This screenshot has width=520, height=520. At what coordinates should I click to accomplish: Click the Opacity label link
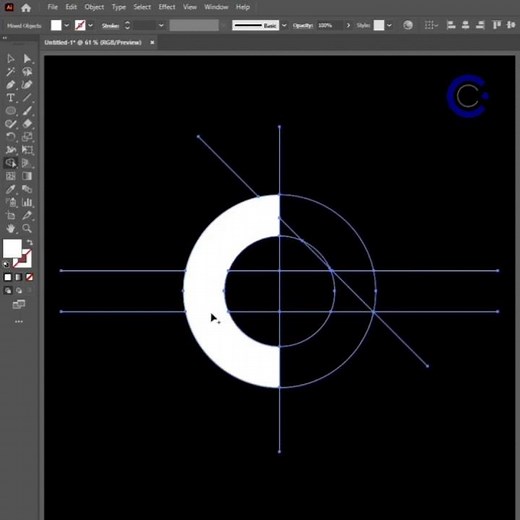[x=303, y=26]
